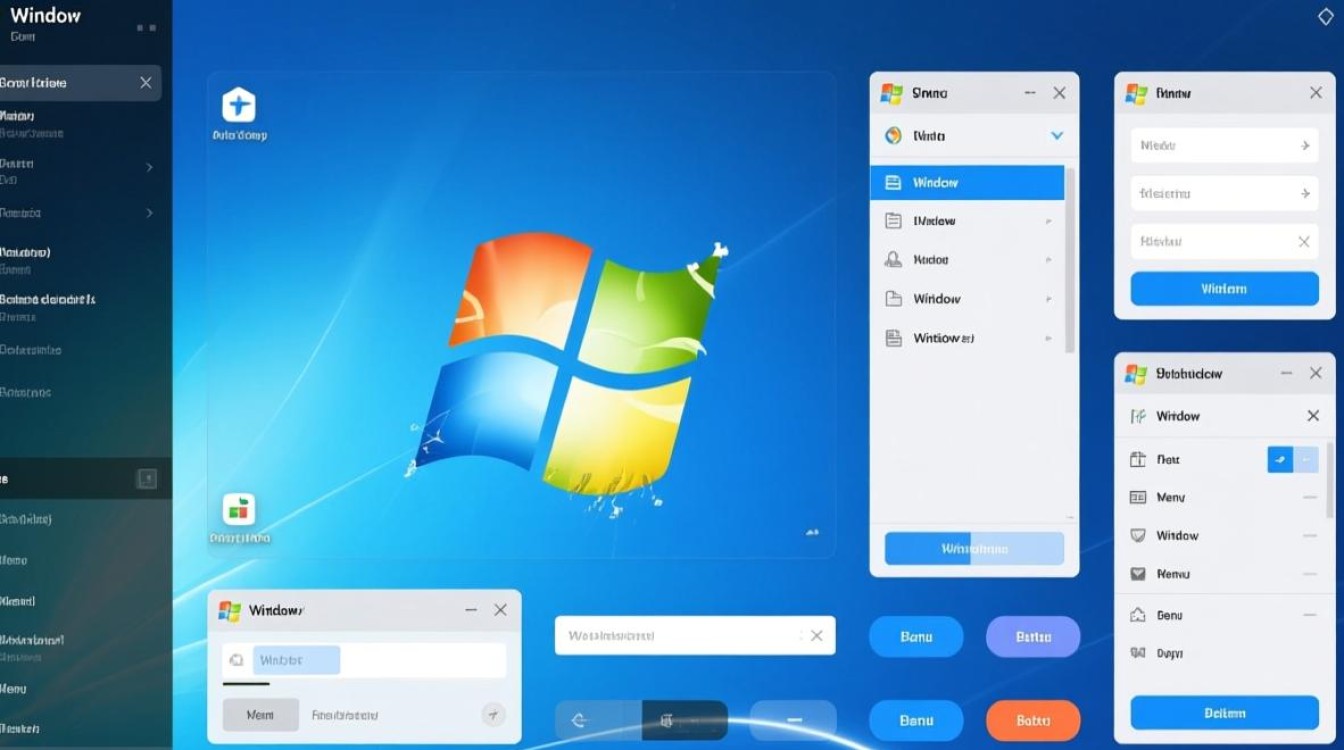
Task: Click the orange pill button
Action: [x=1033, y=720]
